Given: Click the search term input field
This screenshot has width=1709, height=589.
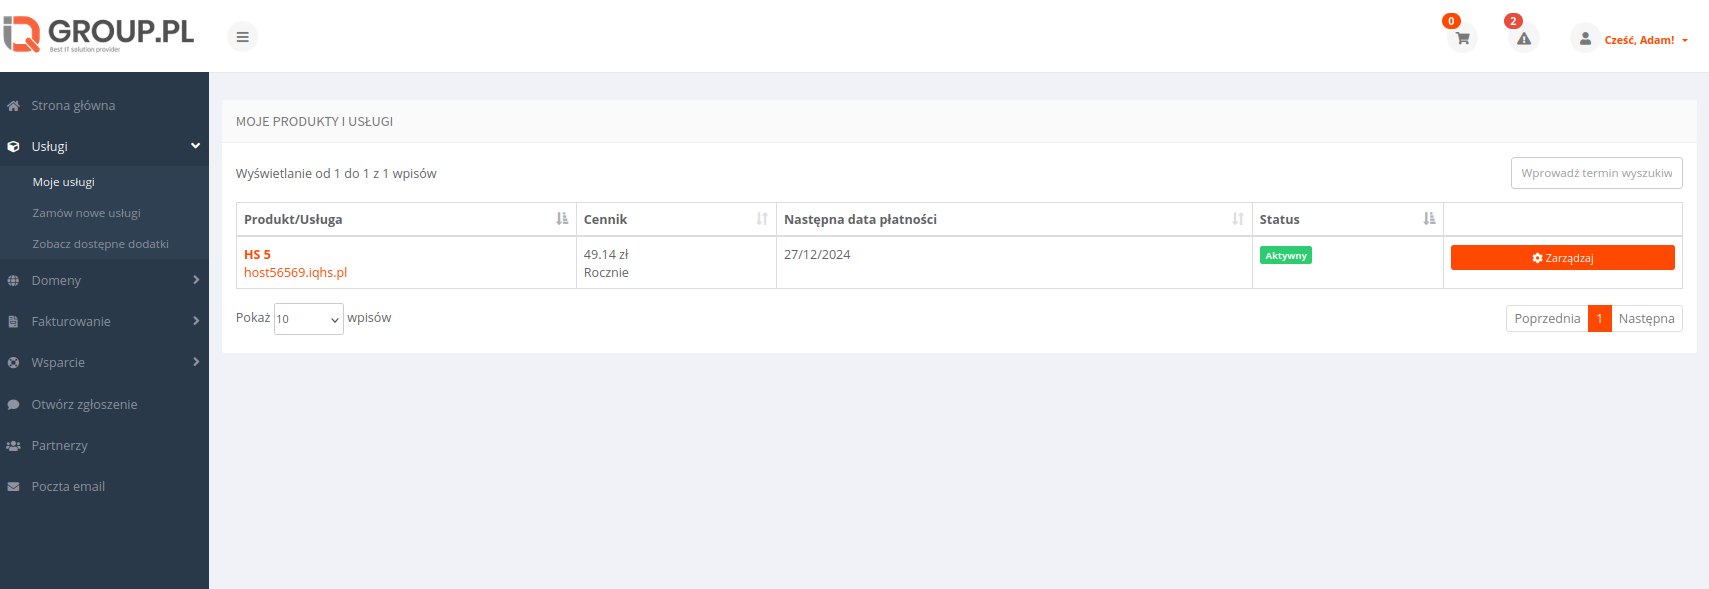Looking at the screenshot, I should point(1596,173).
